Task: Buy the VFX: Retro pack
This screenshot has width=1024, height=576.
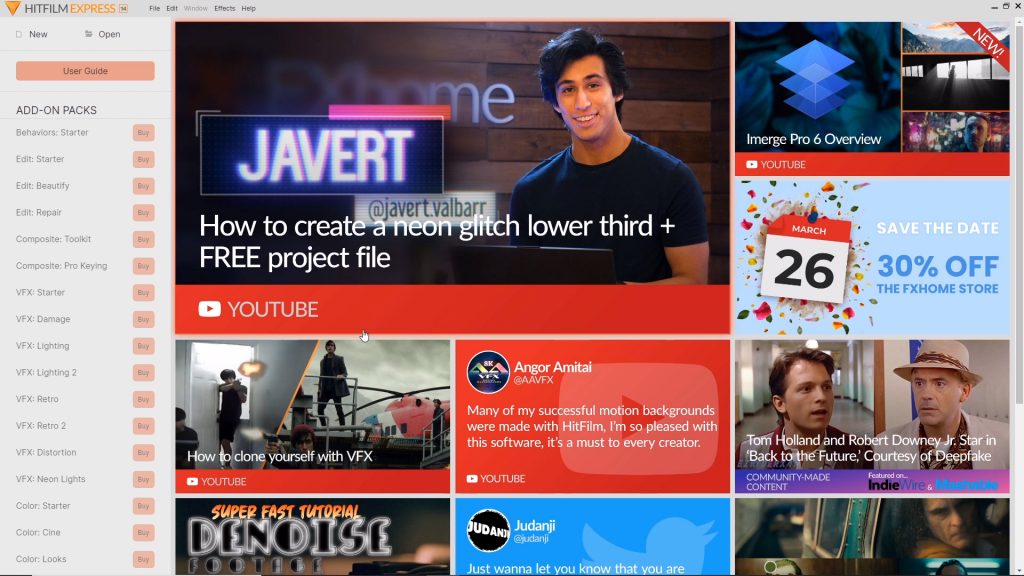Action: pos(144,399)
